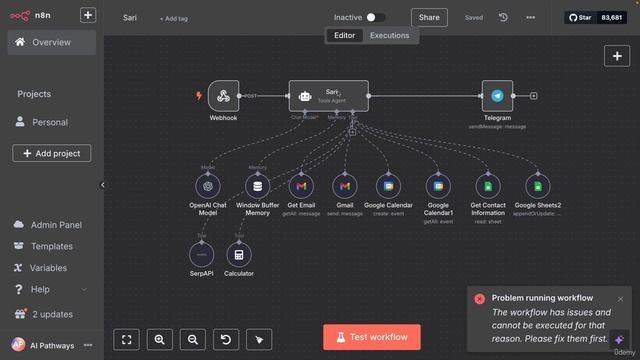The width and height of the screenshot is (640, 360).
Task: Expand the Help menu
Action: pos(51,289)
